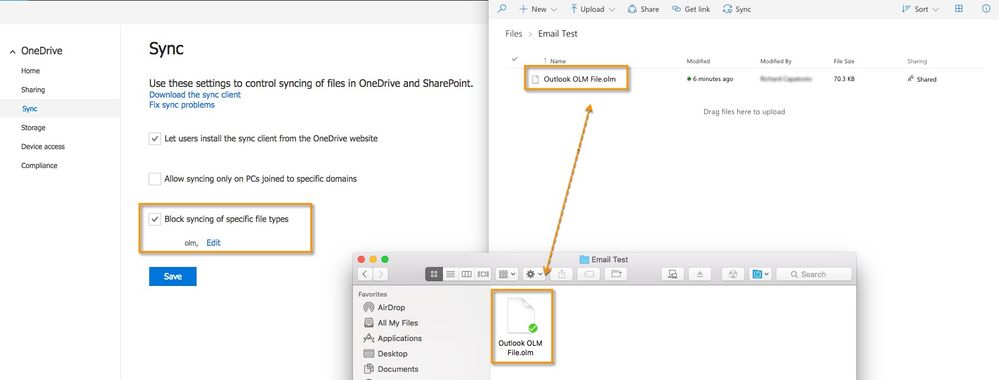Open the Finder gear action menu
The width and height of the screenshot is (999, 380).
click(534, 274)
